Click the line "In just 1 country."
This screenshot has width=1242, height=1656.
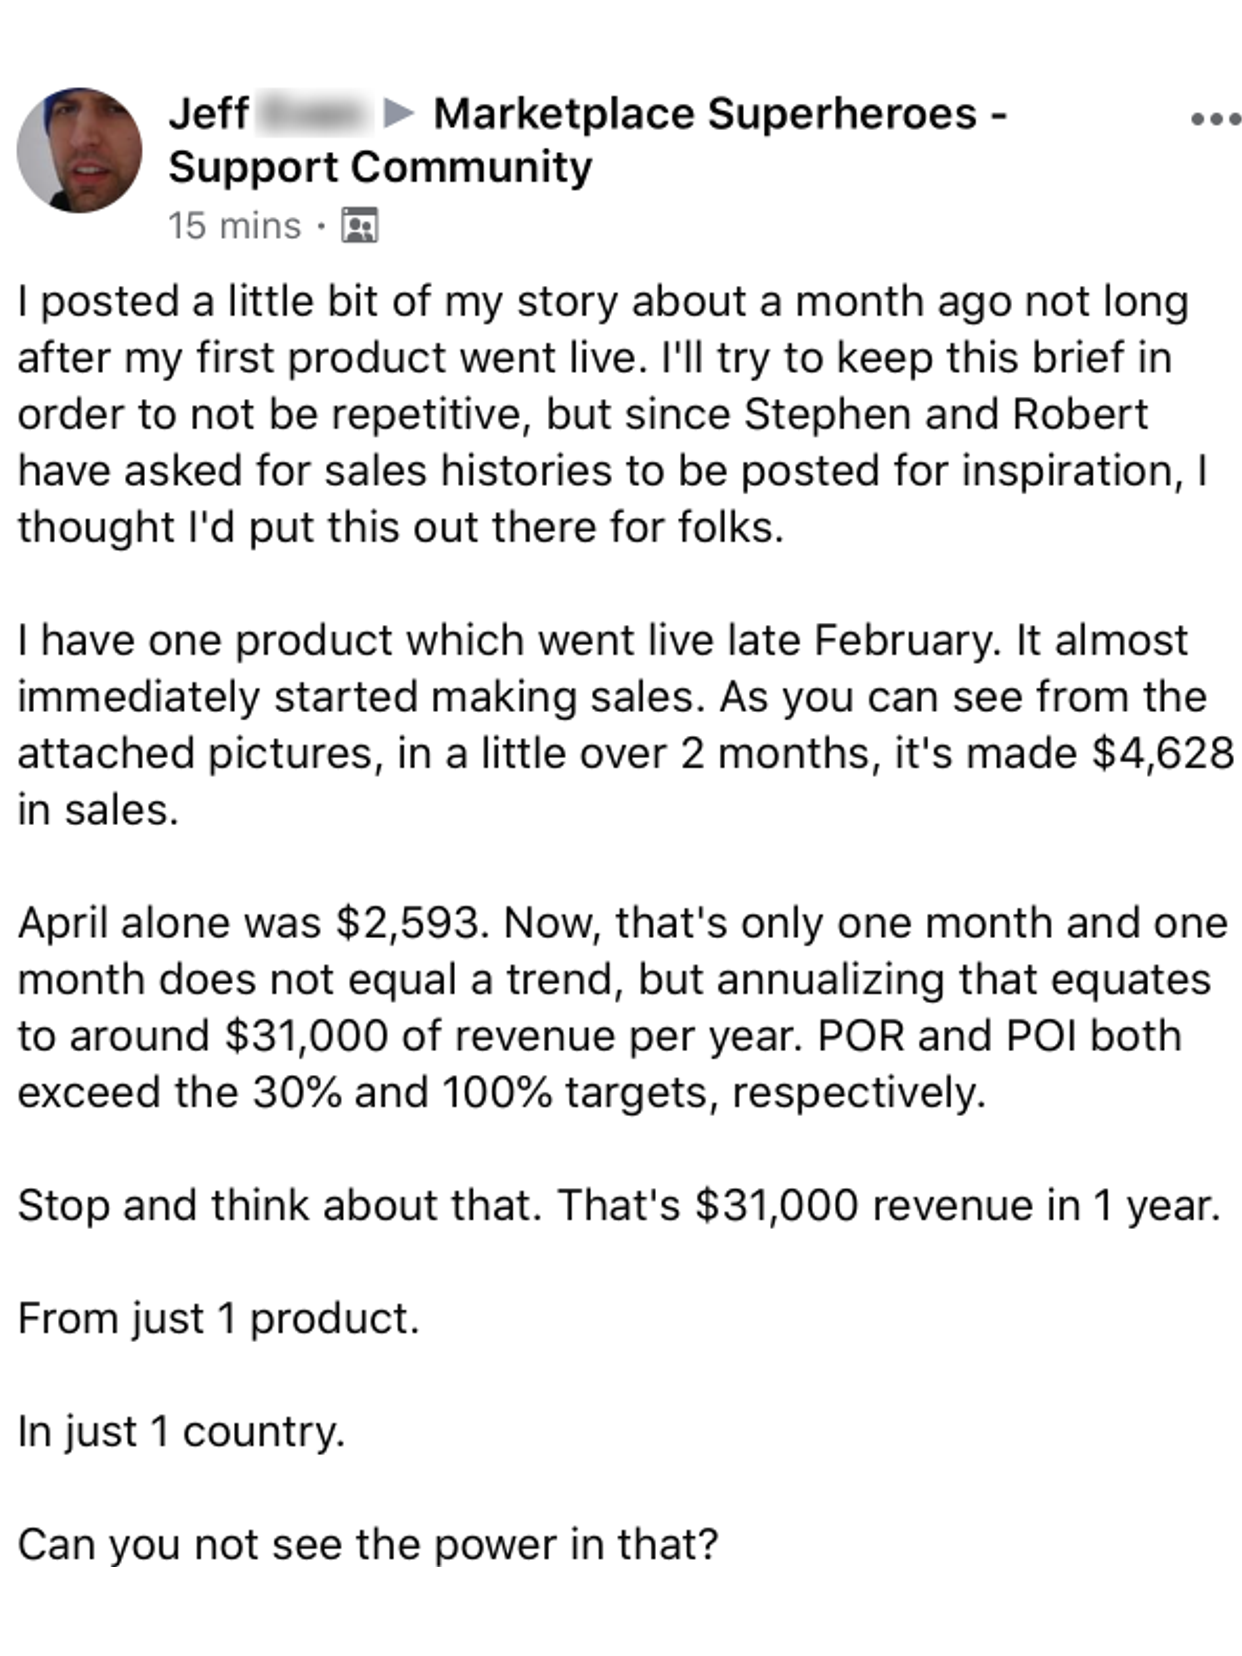click(x=181, y=1431)
